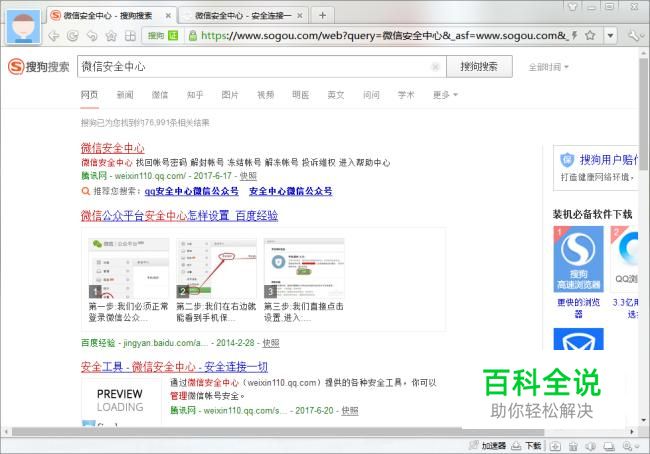Click the 搜狗 search engine selector in address bar
This screenshot has width=650, height=454.
click(163, 36)
